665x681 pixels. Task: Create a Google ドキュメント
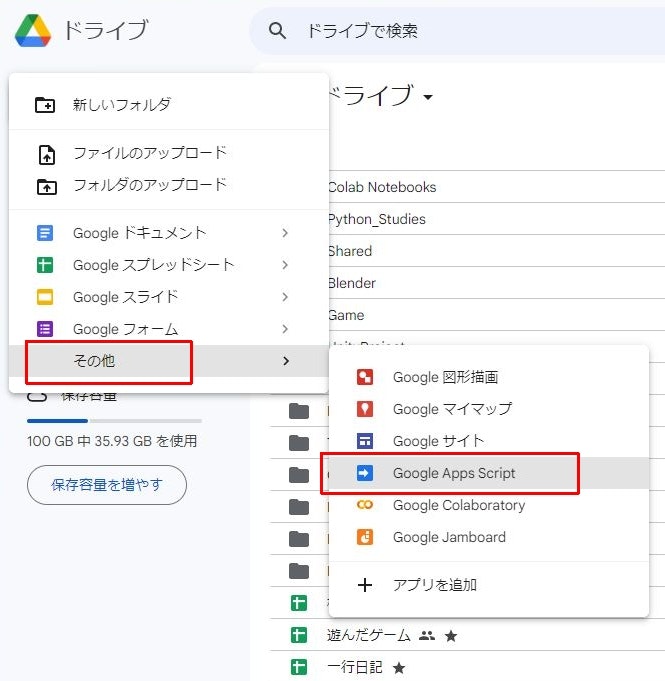[x=169, y=233]
